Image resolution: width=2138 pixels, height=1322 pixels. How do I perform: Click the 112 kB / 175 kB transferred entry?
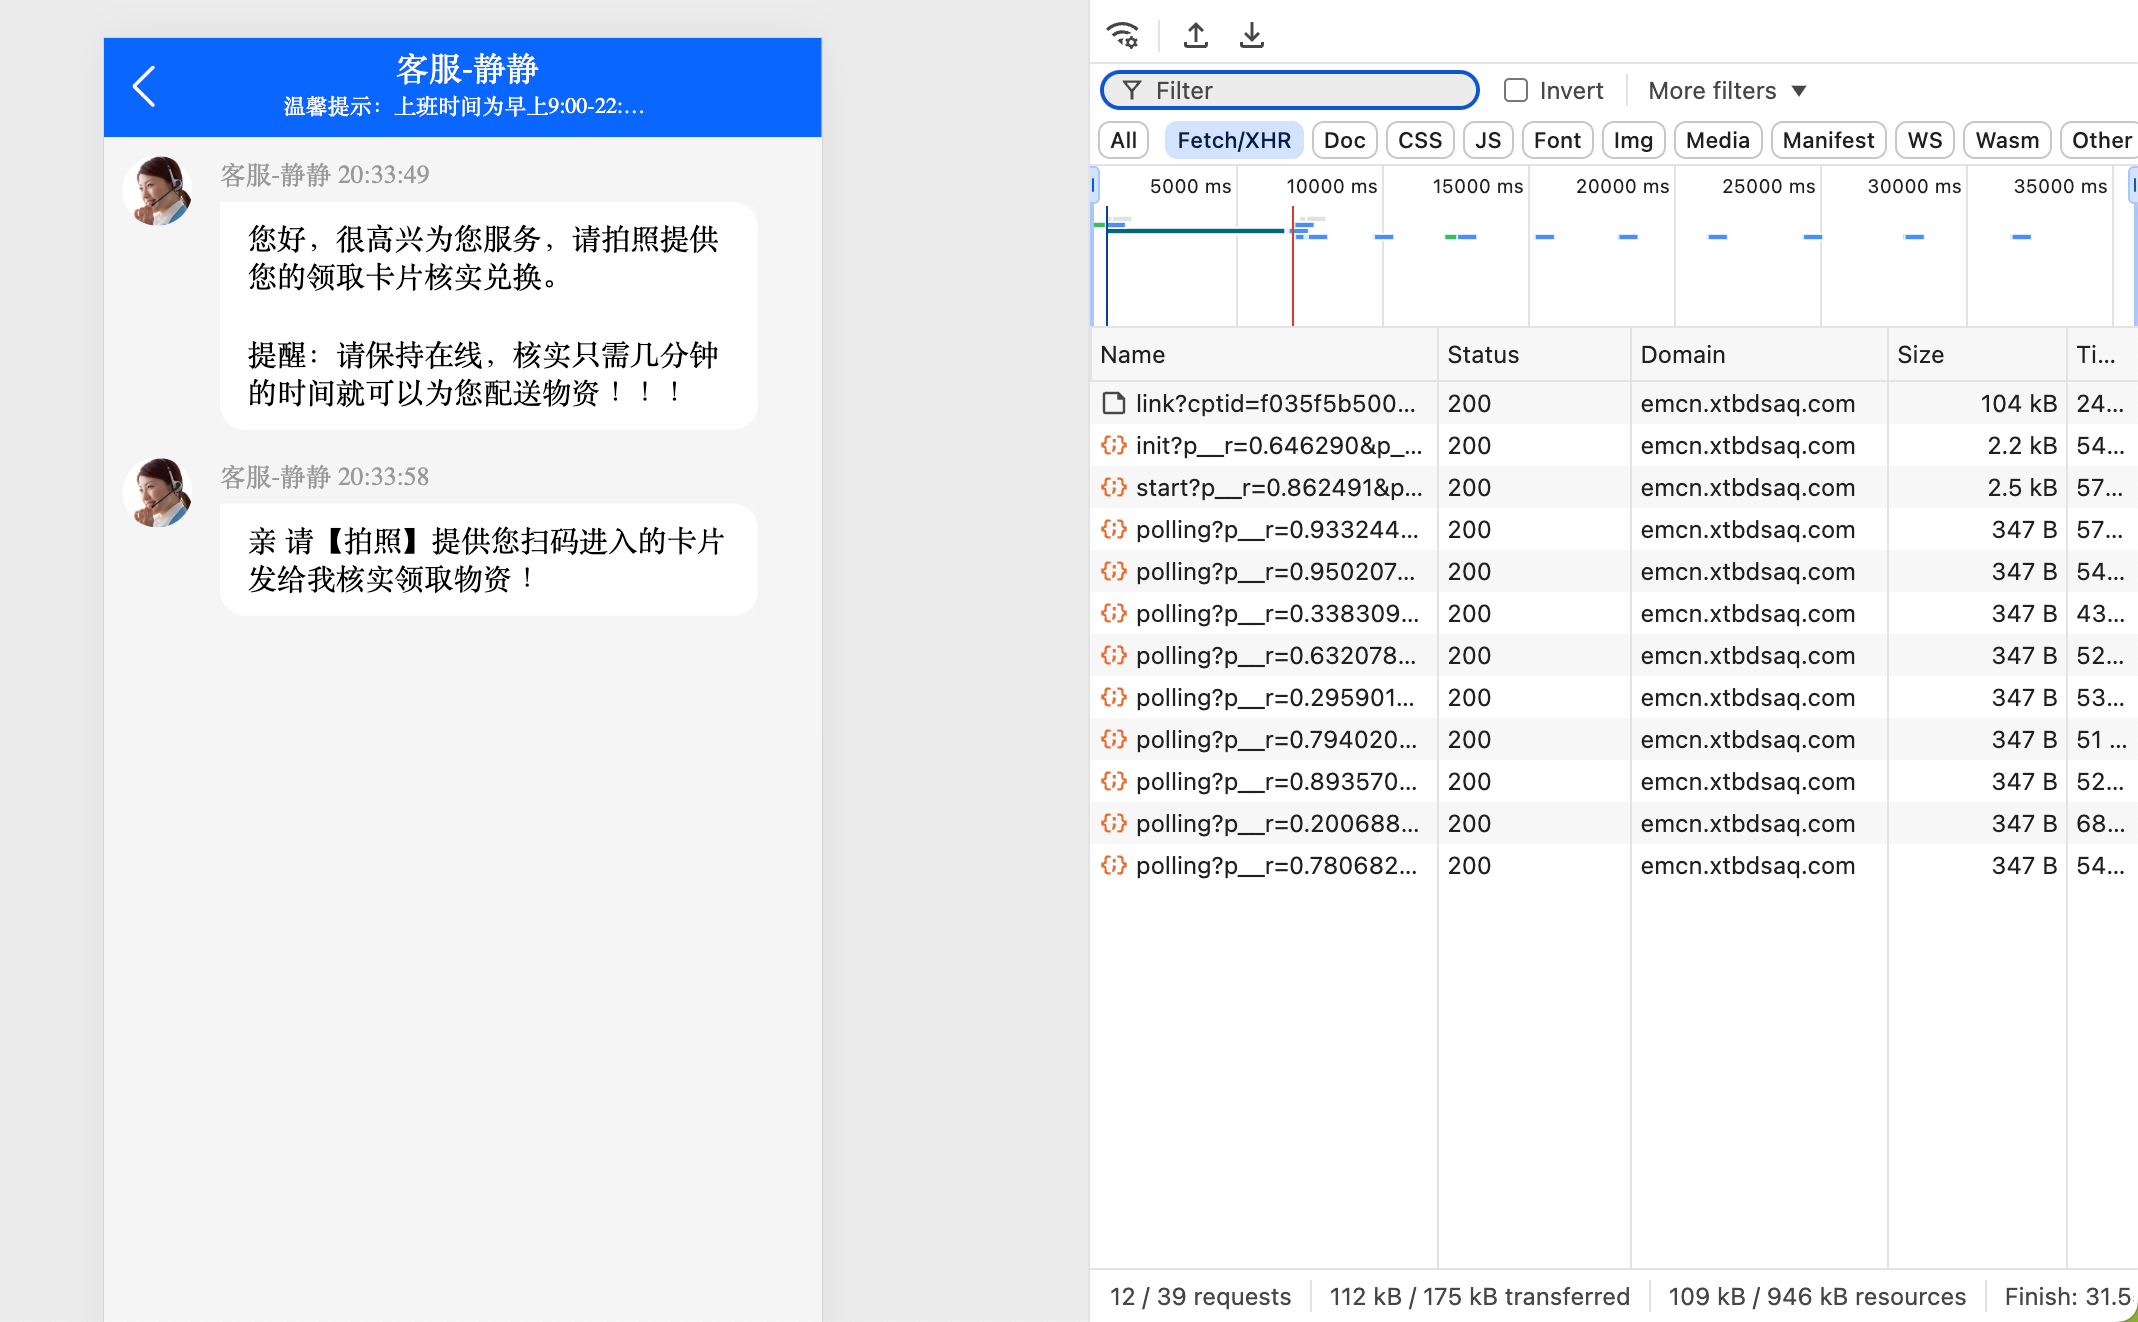coord(1479,1296)
